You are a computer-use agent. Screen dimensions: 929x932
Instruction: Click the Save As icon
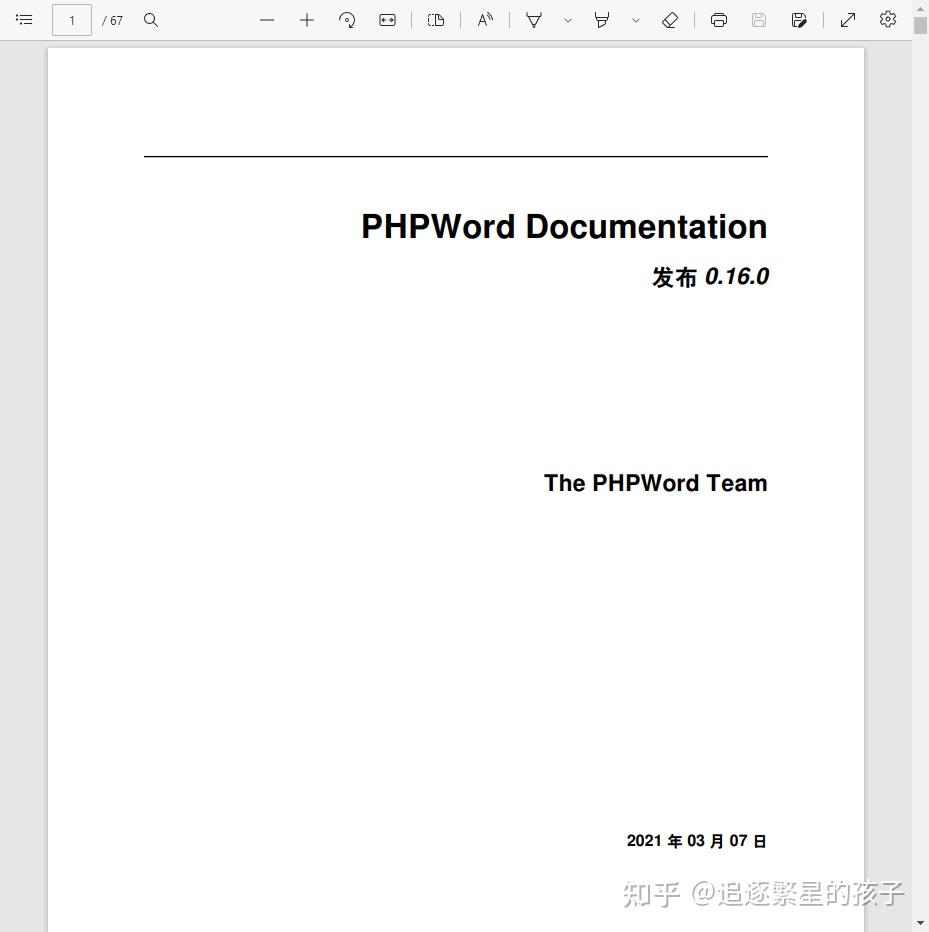tap(799, 20)
